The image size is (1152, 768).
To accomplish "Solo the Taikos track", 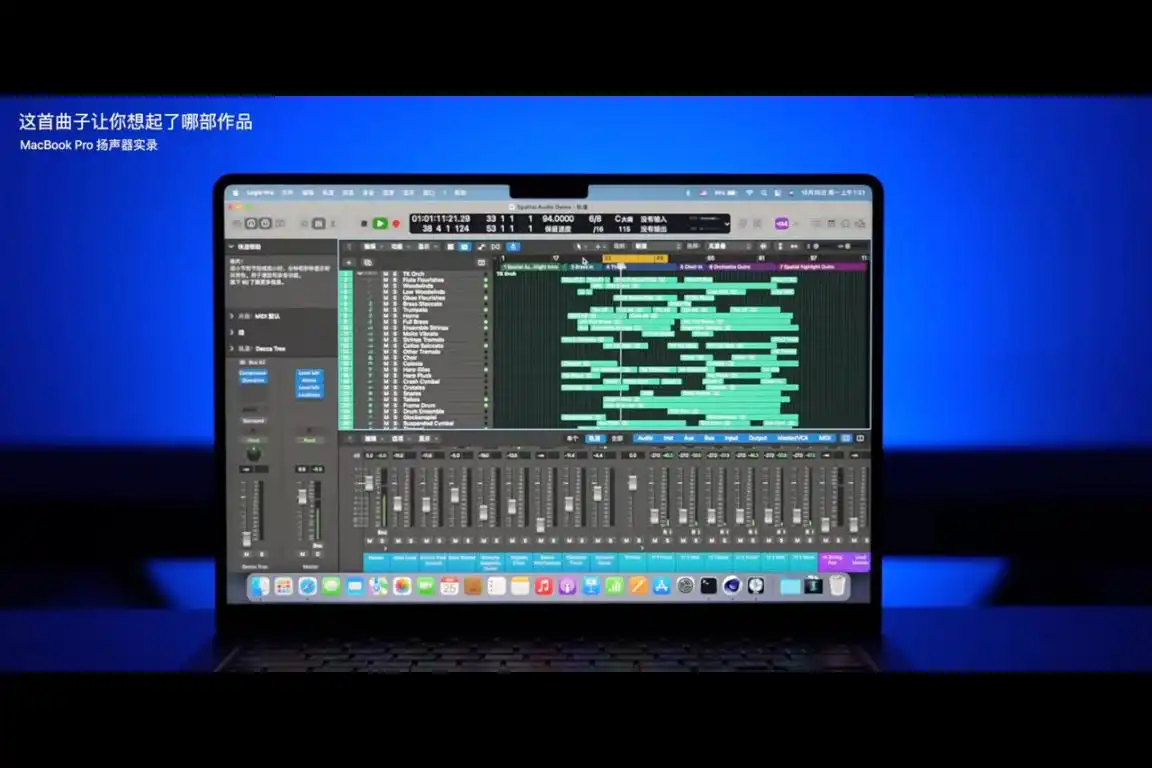I will tap(395, 400).
